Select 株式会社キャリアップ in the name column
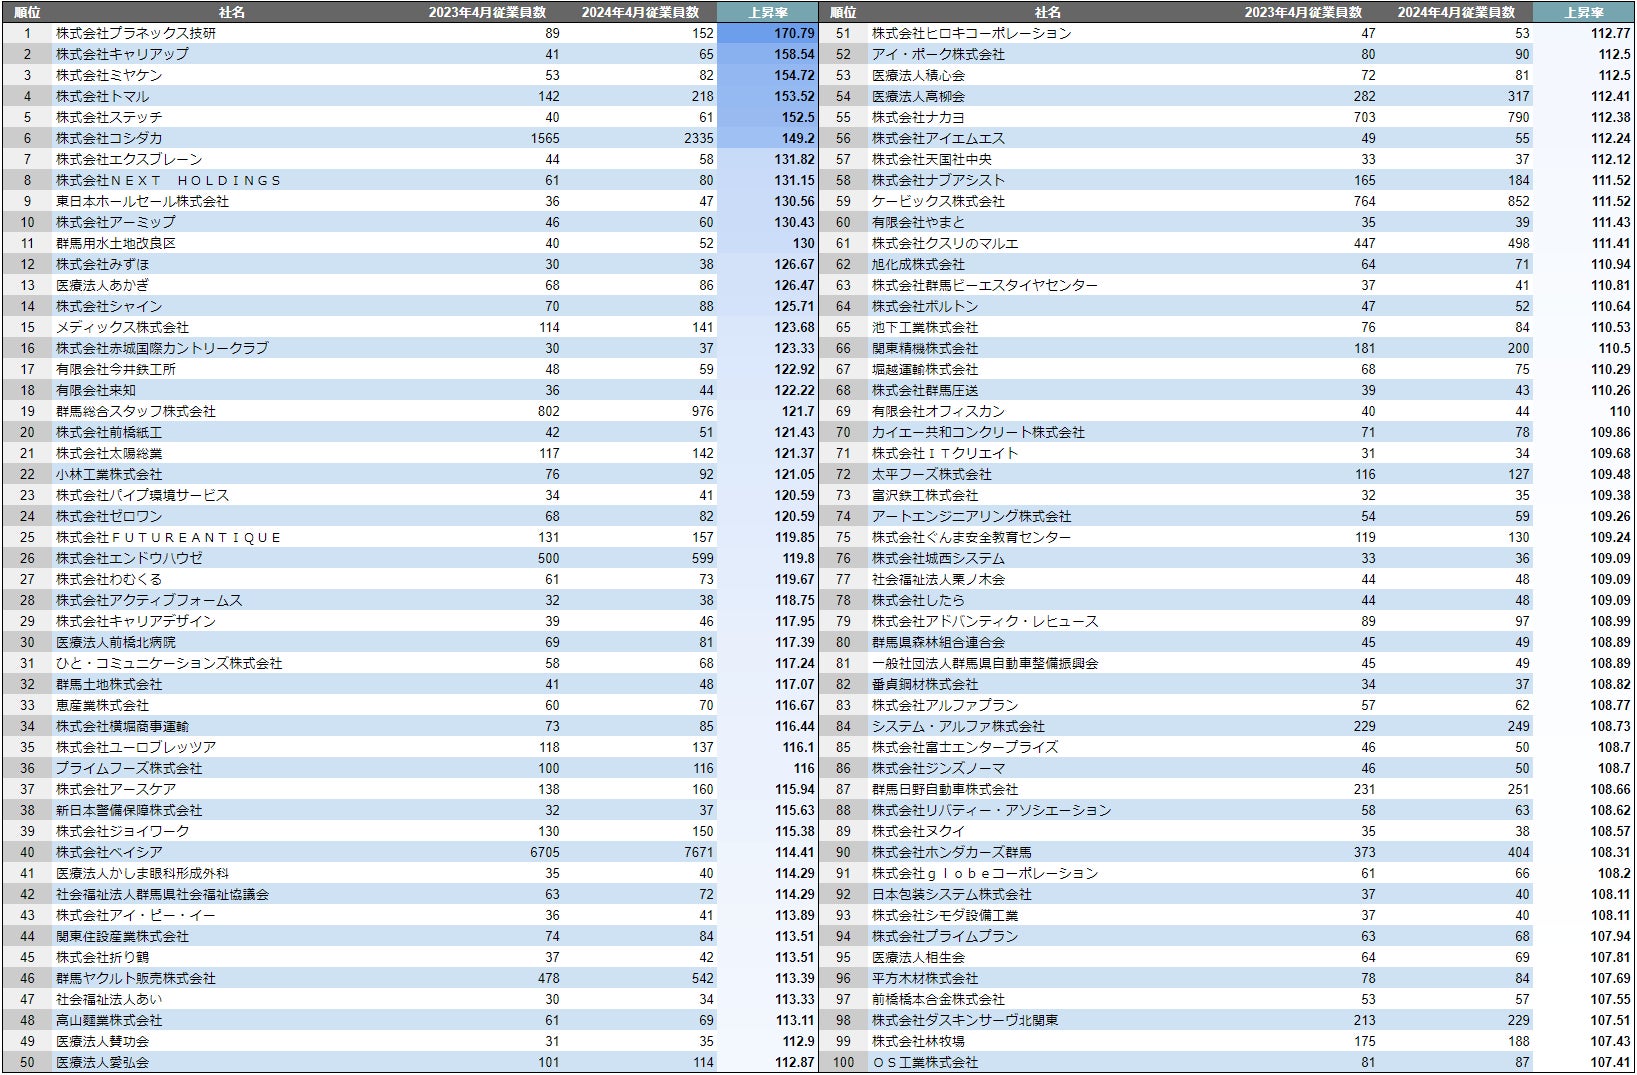The image size is (1637, 1075). tap(122, 54)
